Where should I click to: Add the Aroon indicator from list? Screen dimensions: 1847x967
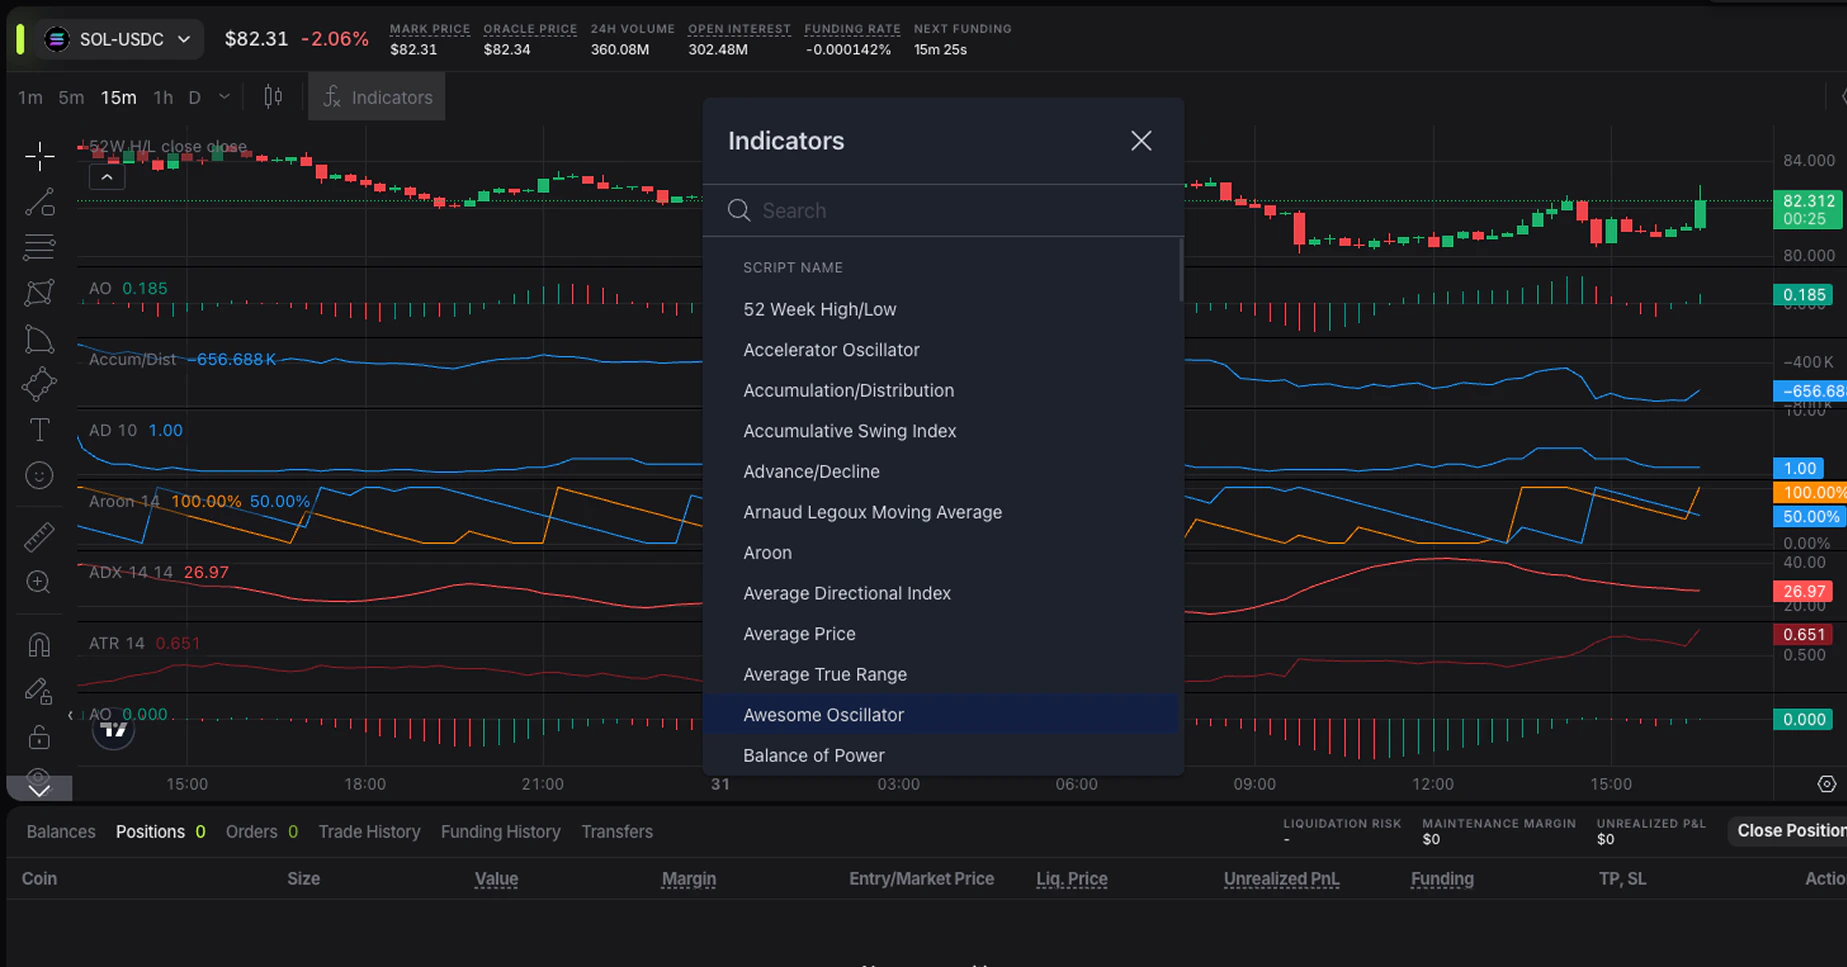940,552
